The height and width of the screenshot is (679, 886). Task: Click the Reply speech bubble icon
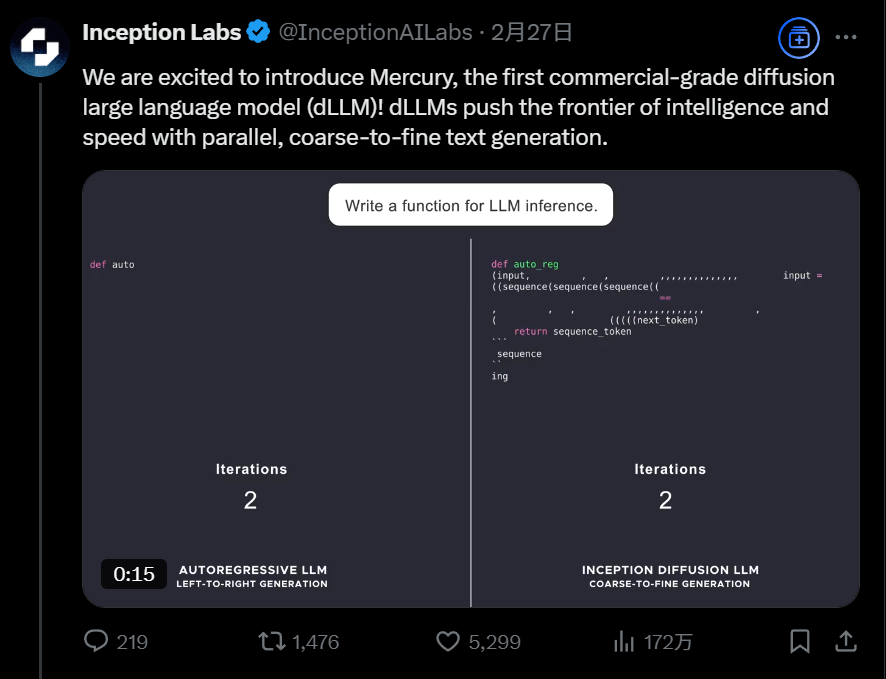click(x=96, y=641)
